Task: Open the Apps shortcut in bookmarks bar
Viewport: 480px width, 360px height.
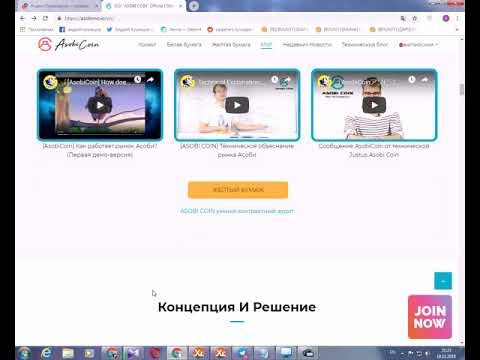Action: 37,29
